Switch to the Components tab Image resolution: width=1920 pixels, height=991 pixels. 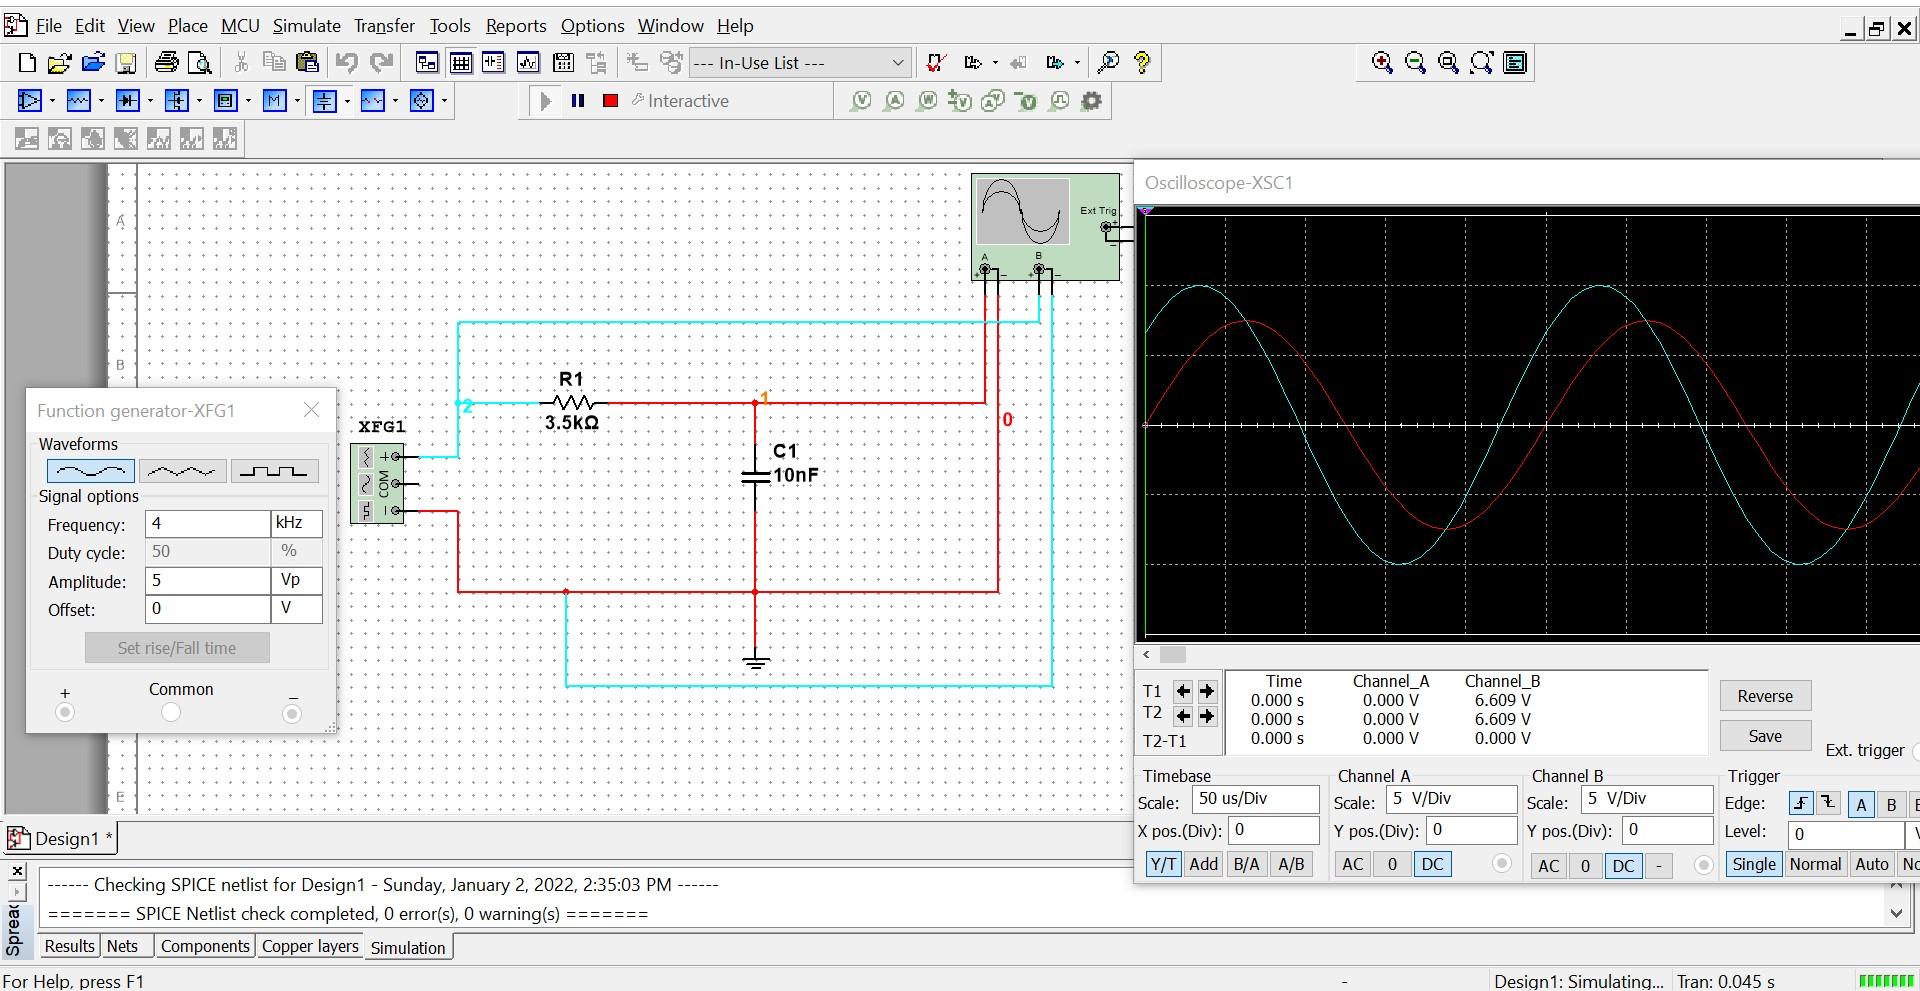pyautogui.click(x=205, y=946)
